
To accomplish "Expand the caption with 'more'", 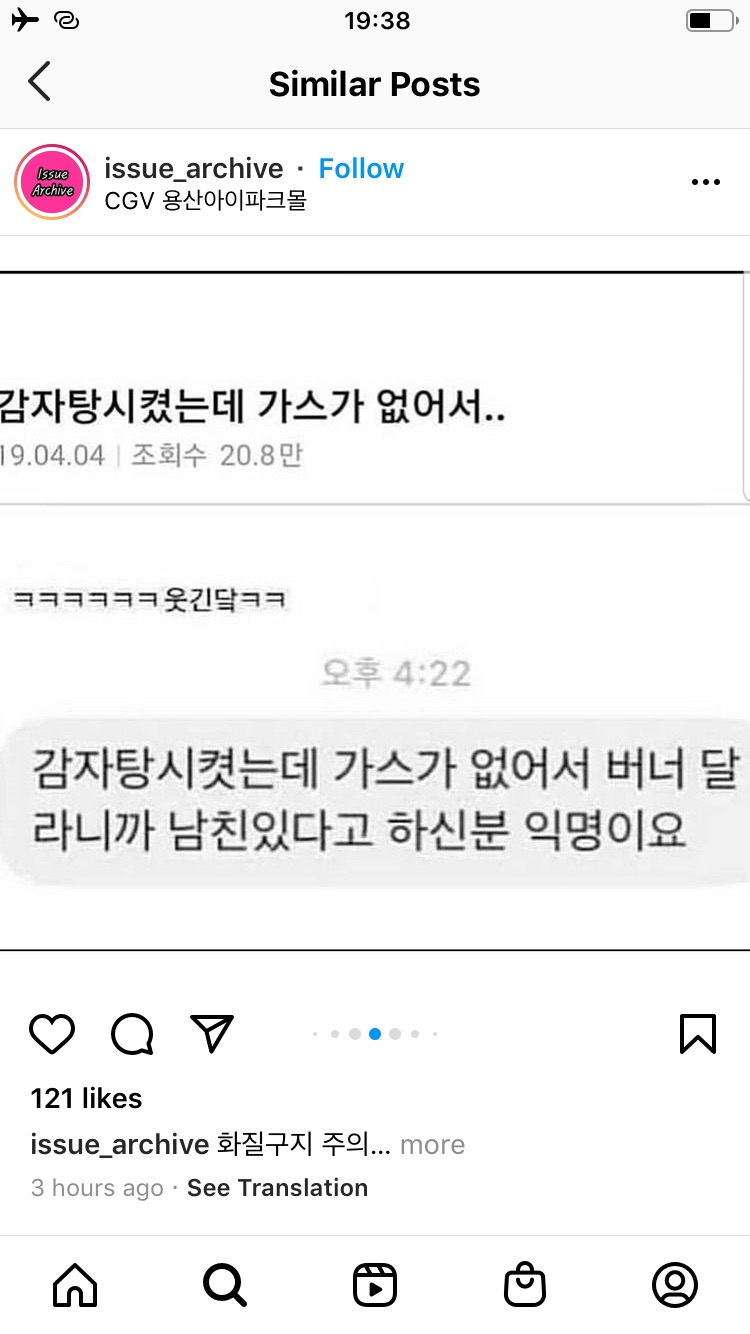I will [x=432, y=1144].
